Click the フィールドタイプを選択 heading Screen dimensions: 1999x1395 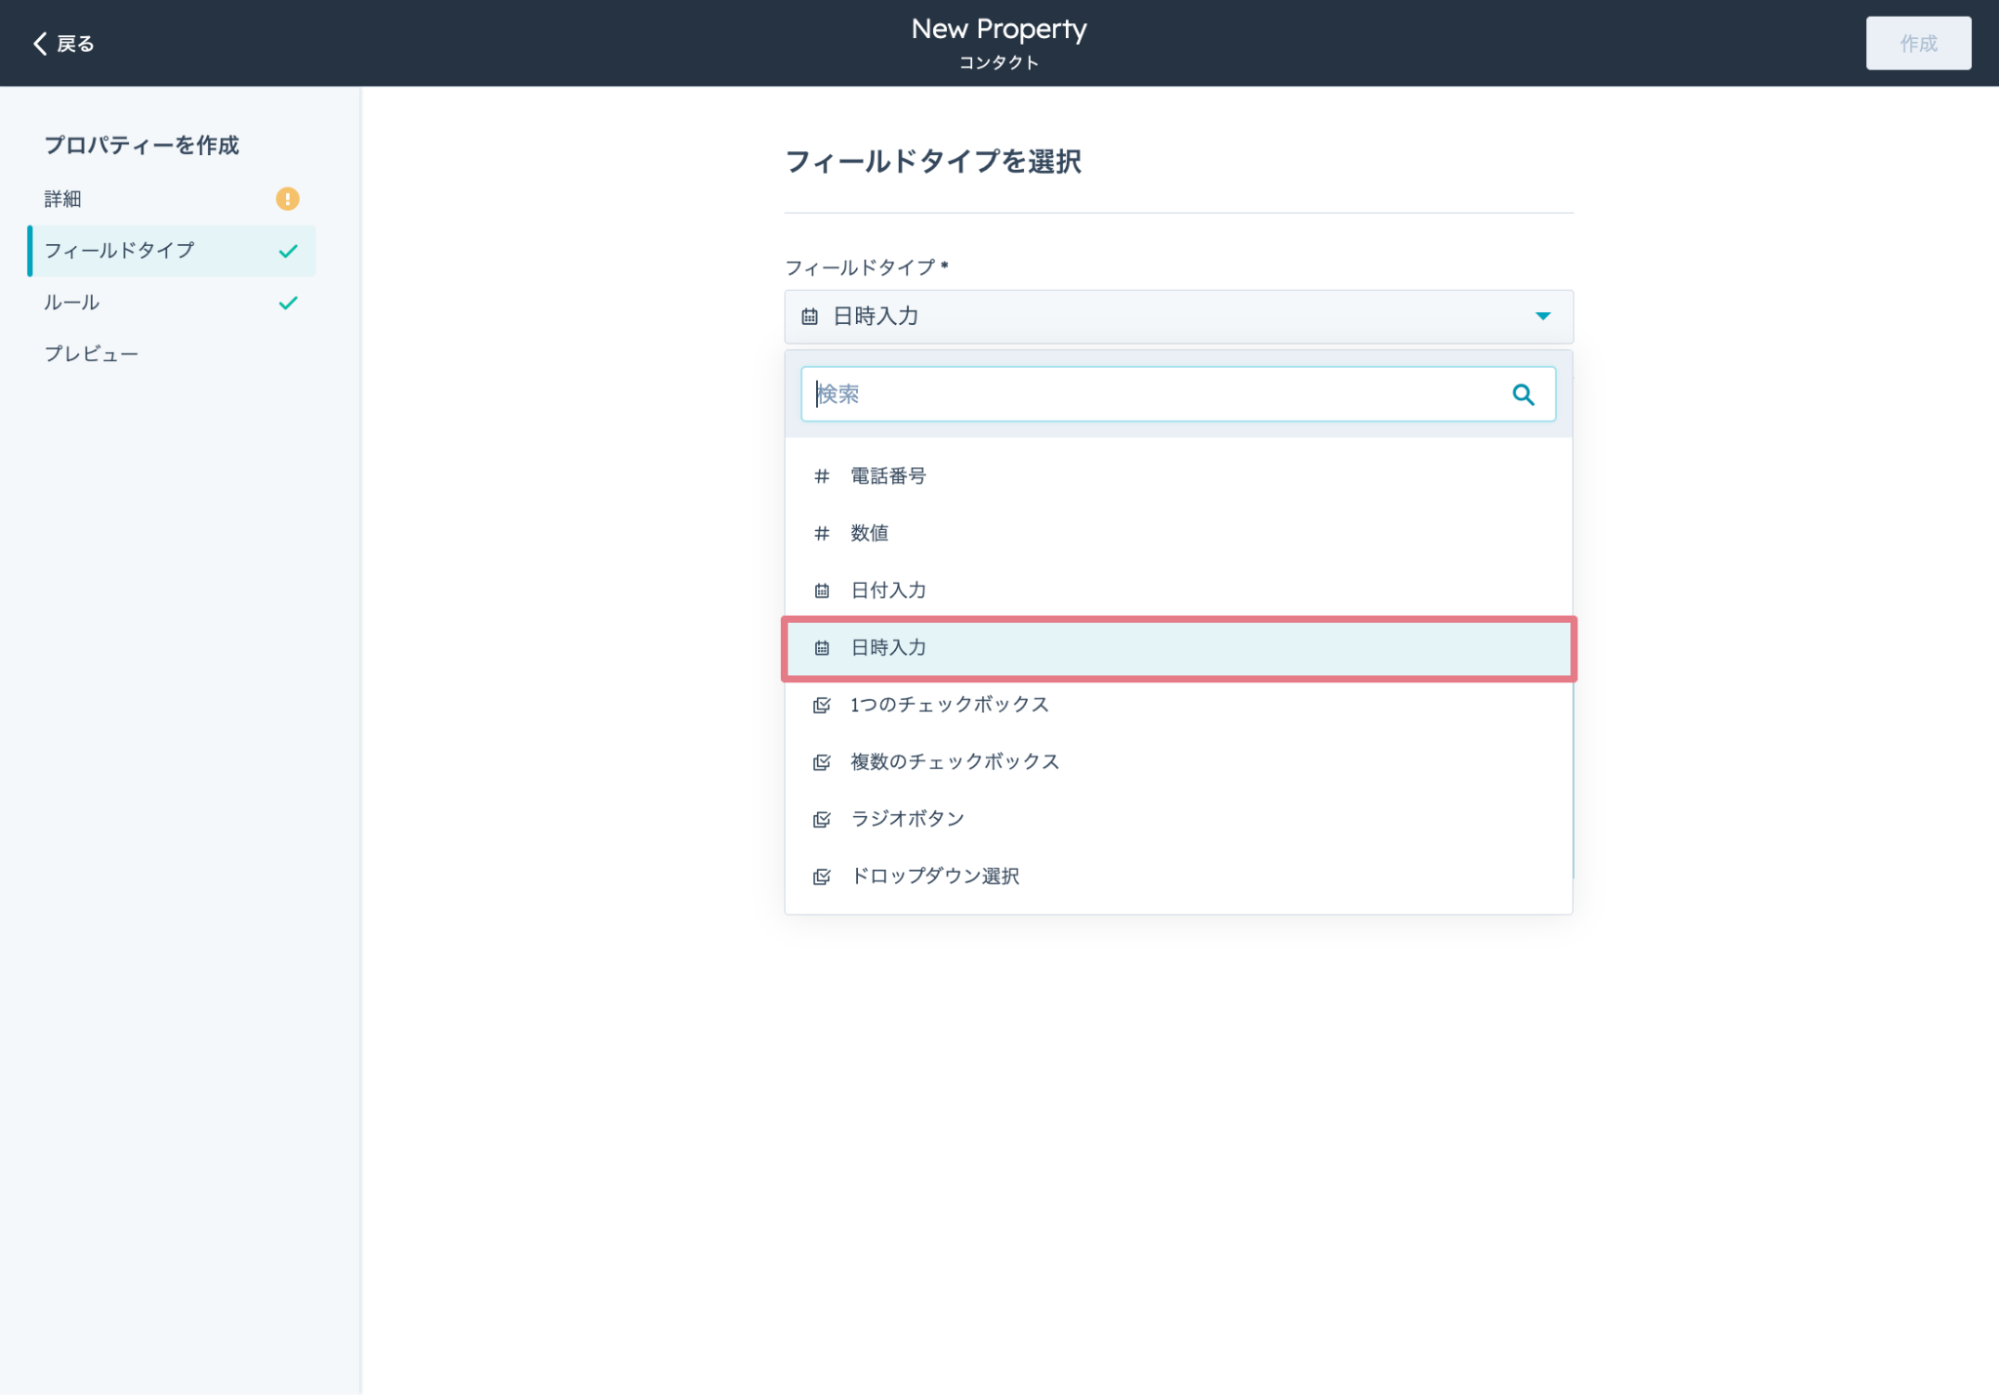click(x=932, y=161)
